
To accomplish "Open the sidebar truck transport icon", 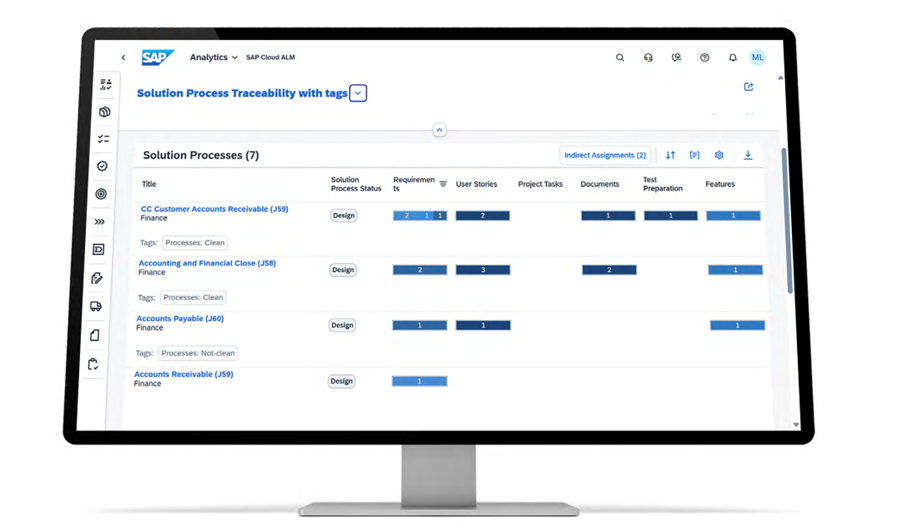I will (96, 306).
